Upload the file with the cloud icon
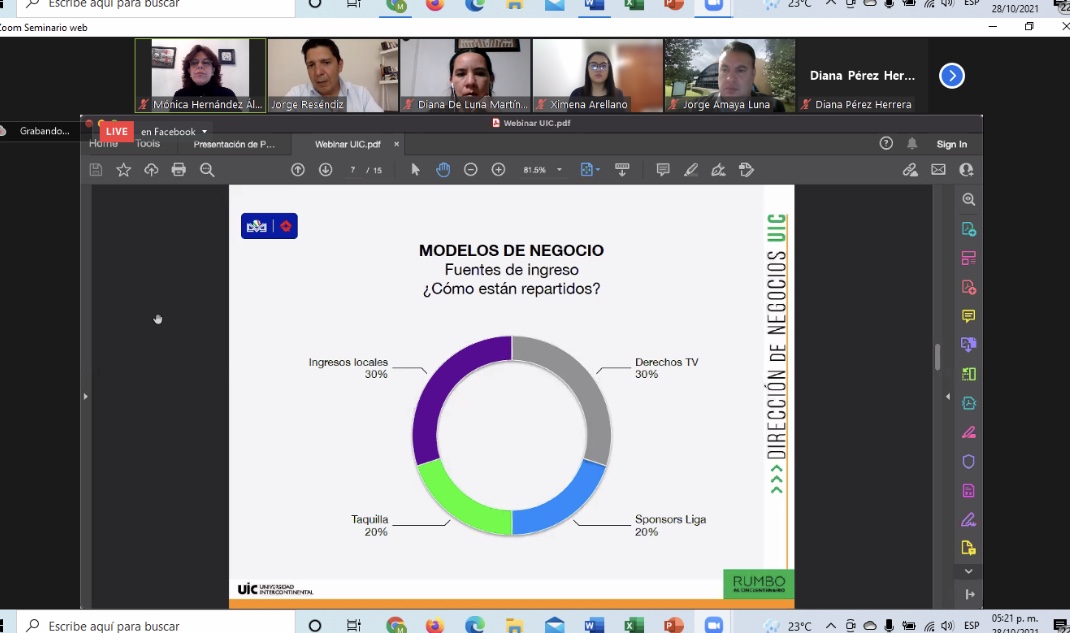 (151, 170)
